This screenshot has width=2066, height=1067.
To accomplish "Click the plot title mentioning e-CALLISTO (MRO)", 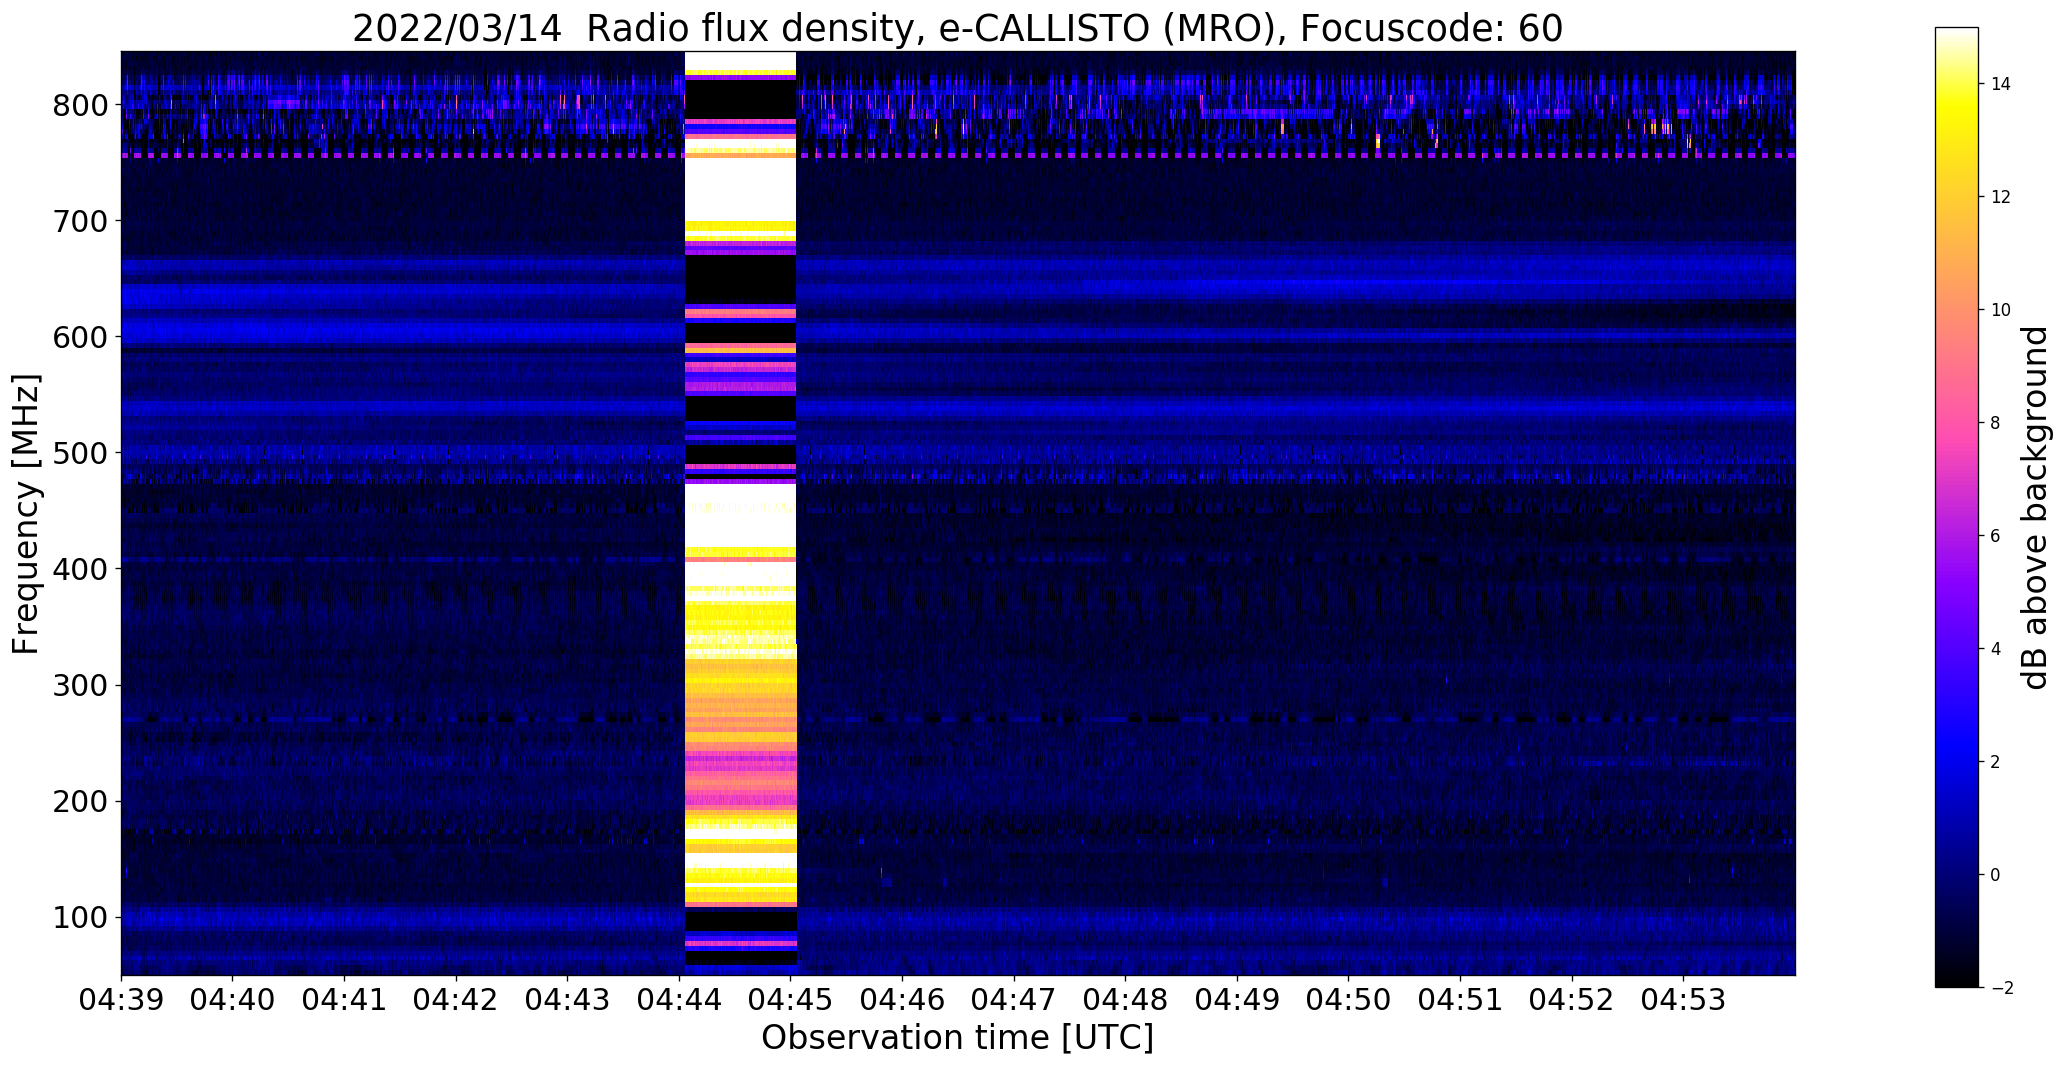I will [x=957, y=29].
